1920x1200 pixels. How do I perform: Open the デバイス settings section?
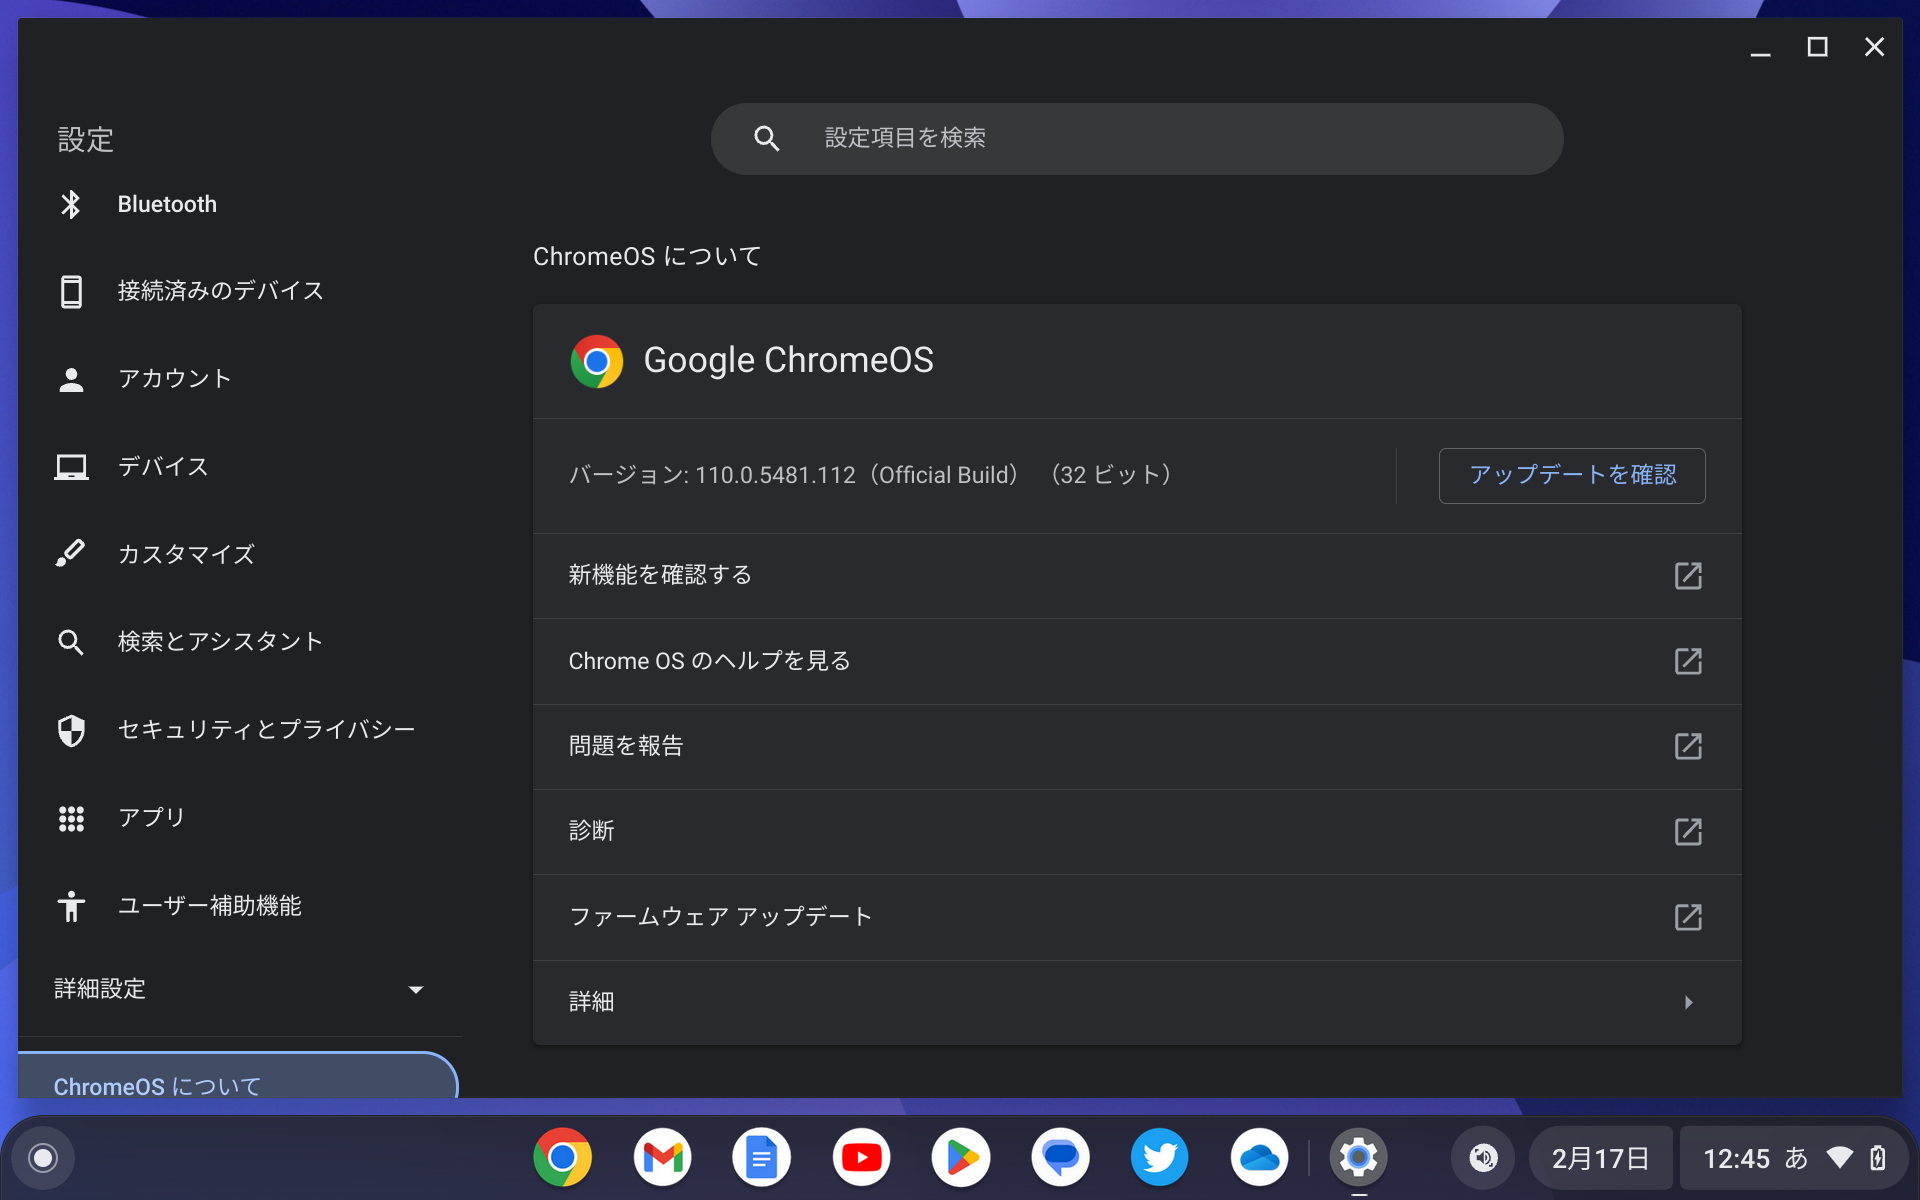[162, 466]
